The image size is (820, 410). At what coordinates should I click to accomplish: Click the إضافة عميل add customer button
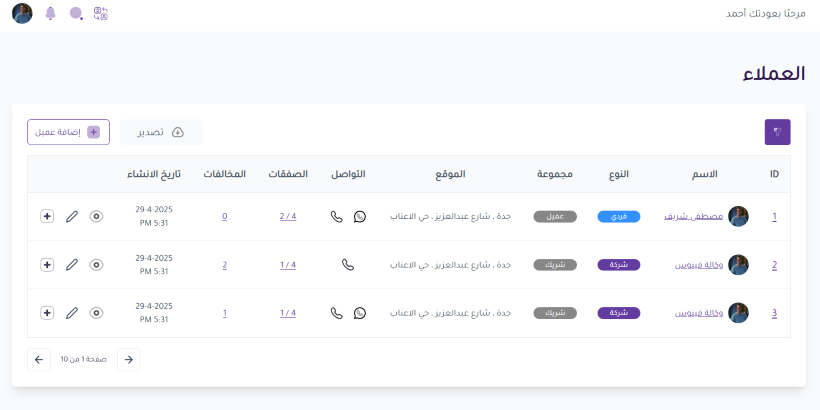[68, 132]
